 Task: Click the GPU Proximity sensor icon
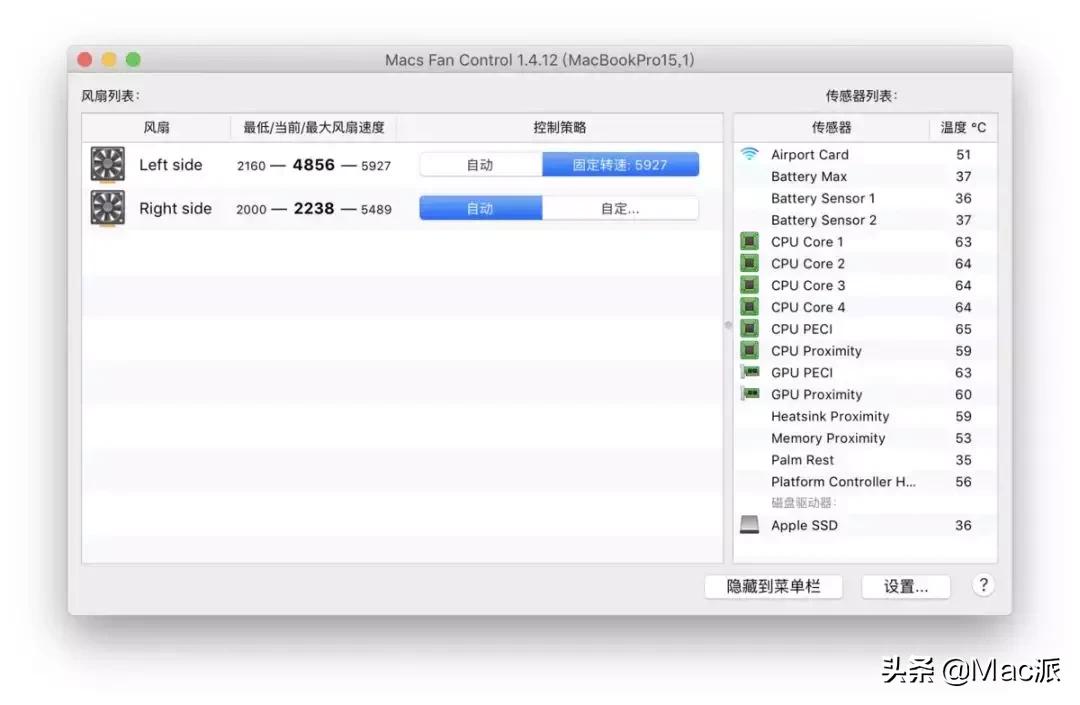749,394
